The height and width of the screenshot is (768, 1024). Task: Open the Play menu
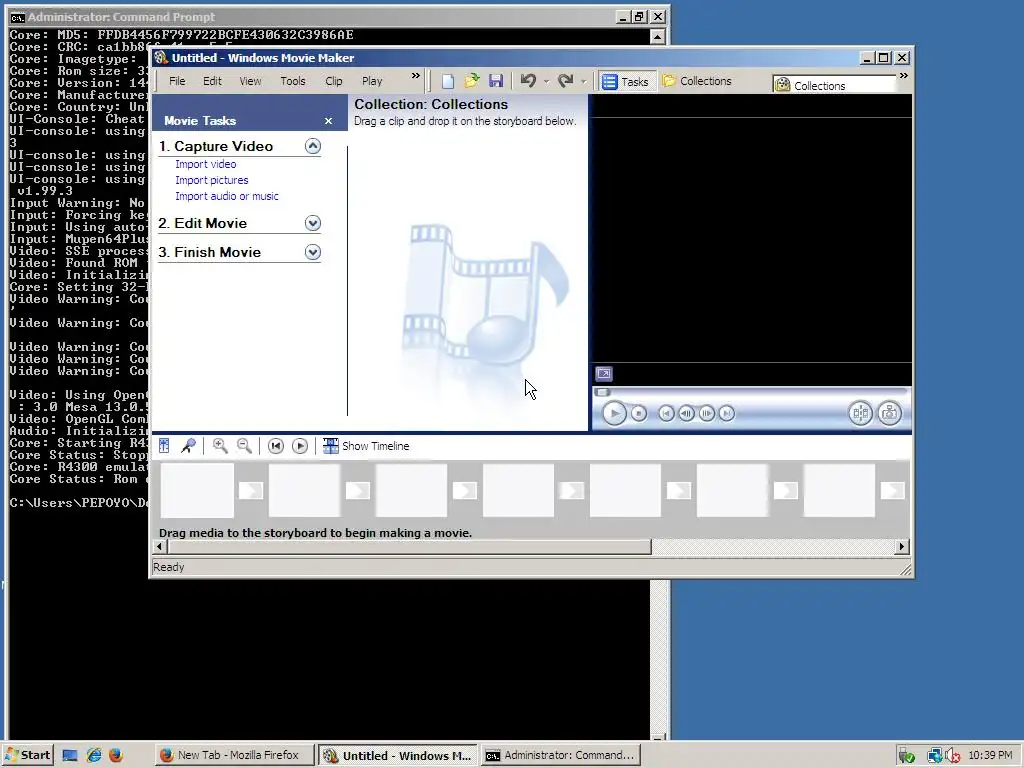[x=372, y=81]
